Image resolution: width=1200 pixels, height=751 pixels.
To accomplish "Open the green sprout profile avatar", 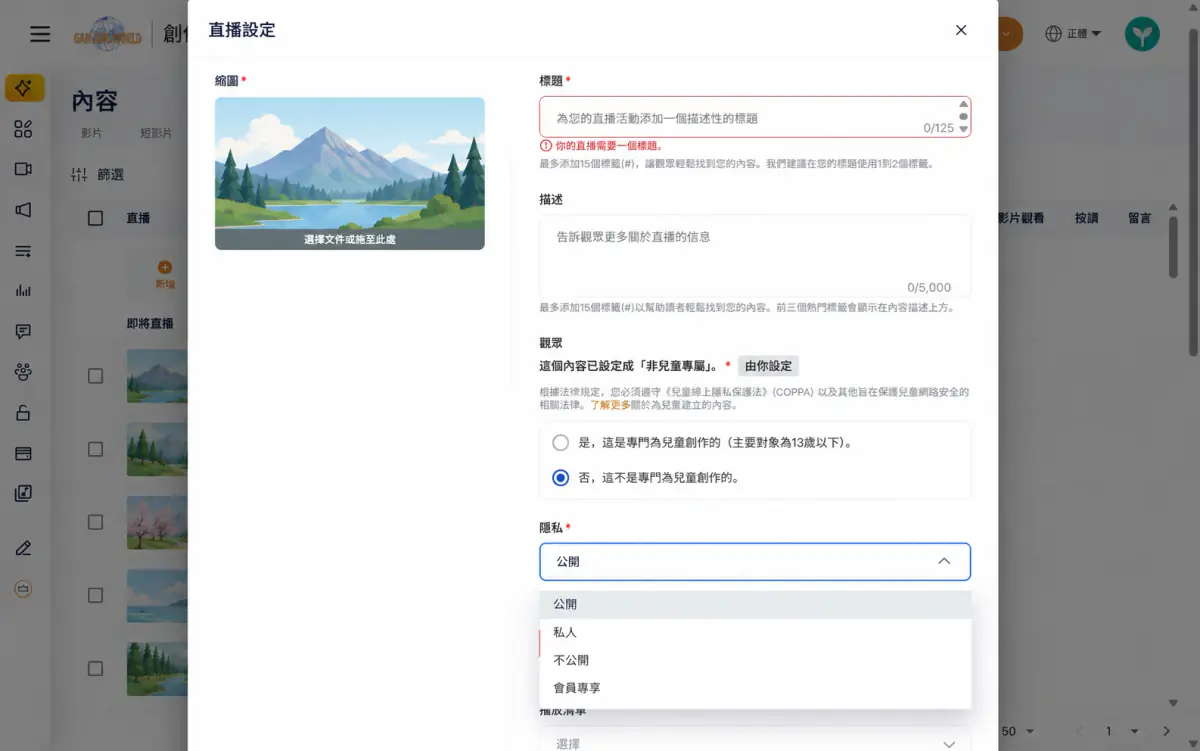I will [x=1142, y=34].
